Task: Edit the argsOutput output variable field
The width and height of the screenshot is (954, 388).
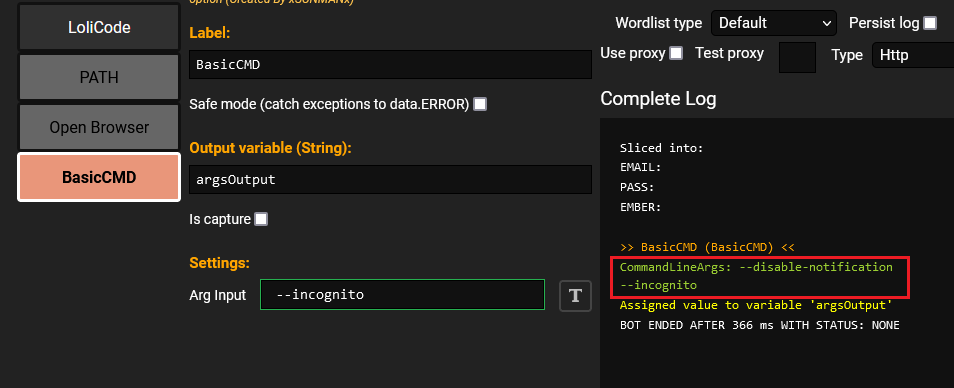Action: point(390,179)
